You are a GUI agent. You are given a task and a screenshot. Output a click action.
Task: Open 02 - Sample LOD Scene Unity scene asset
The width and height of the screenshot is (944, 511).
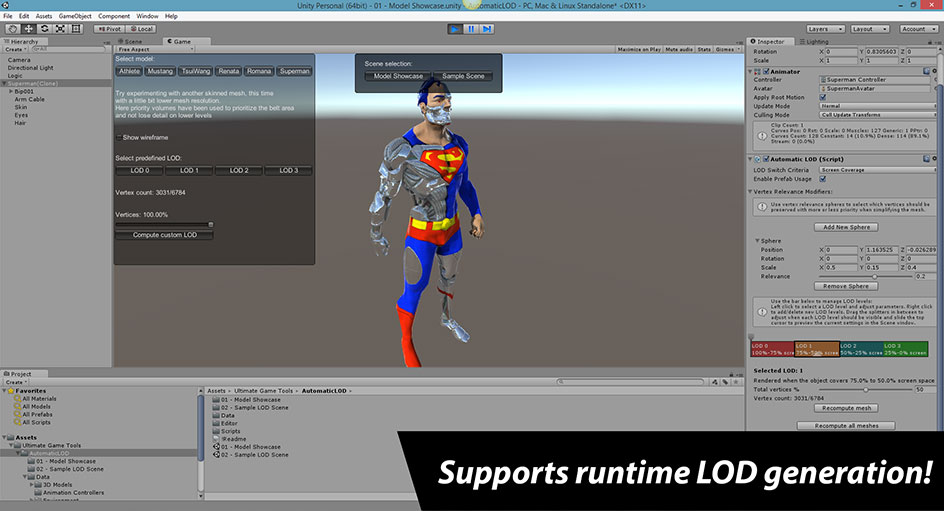[x=250, y=454]
